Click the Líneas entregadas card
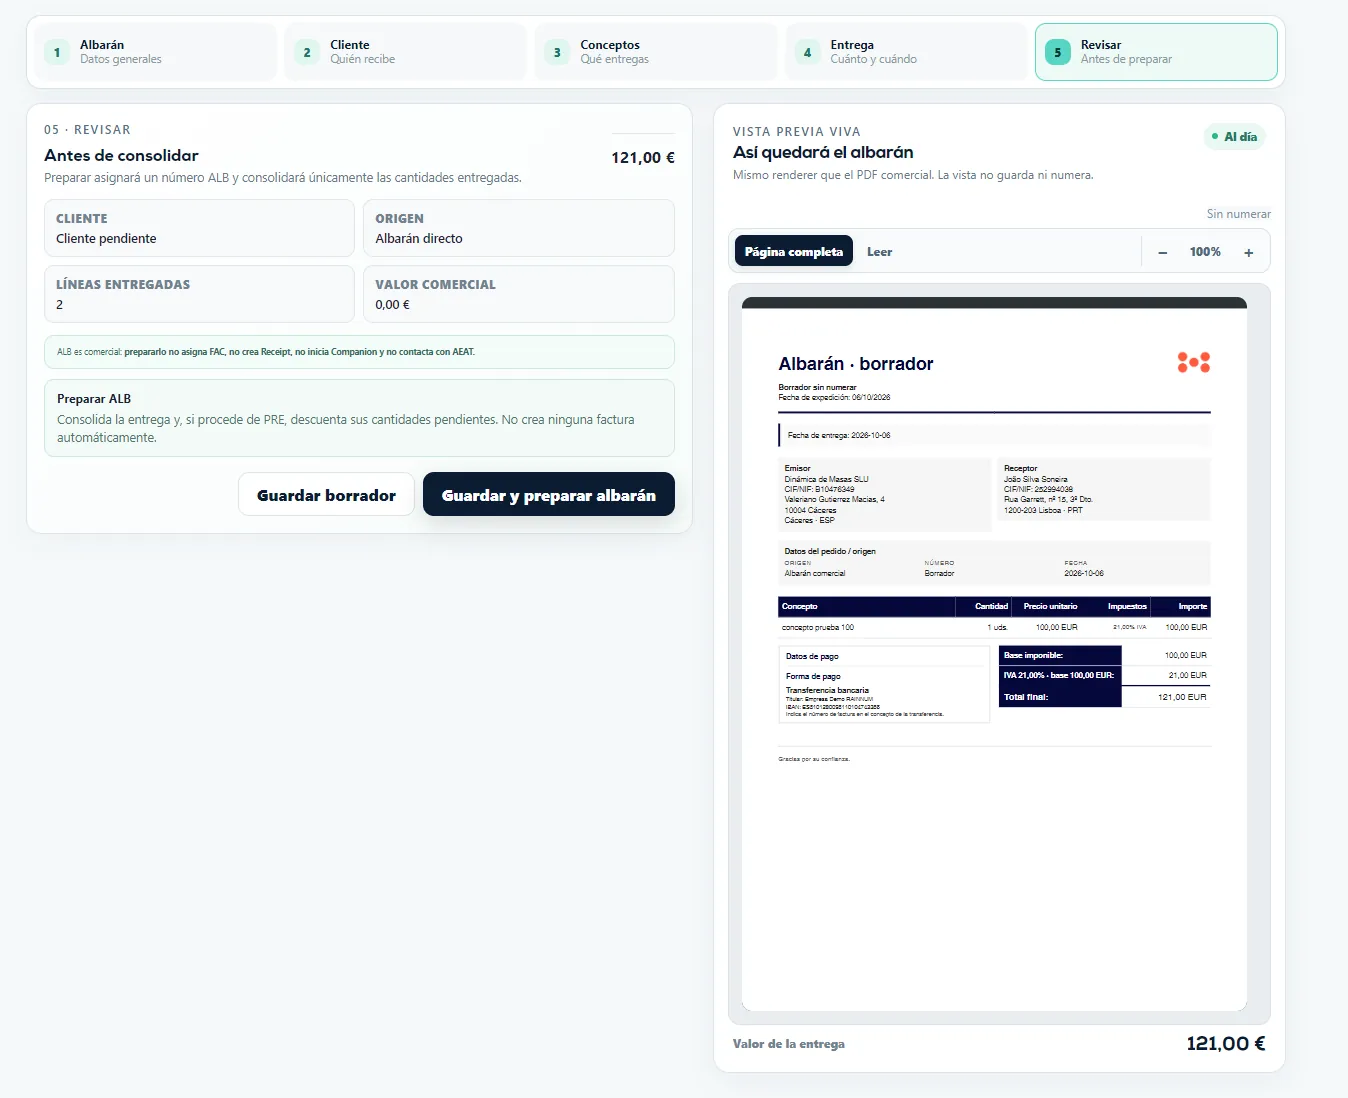Image resolution: width=1348 pixels, height=1098 pixels. click(x=199, y=294)
